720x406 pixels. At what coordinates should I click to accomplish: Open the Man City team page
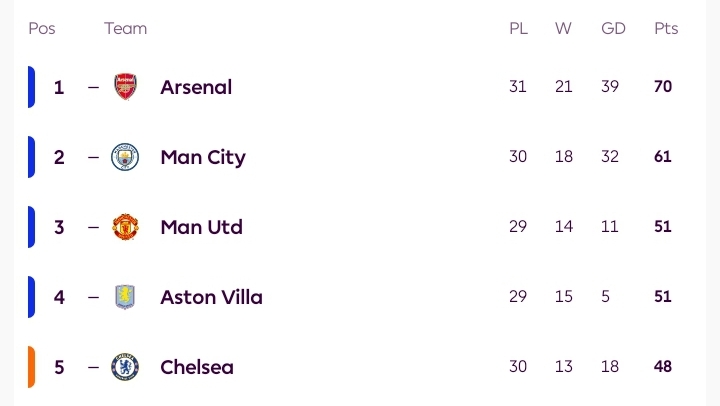point(202,157)
